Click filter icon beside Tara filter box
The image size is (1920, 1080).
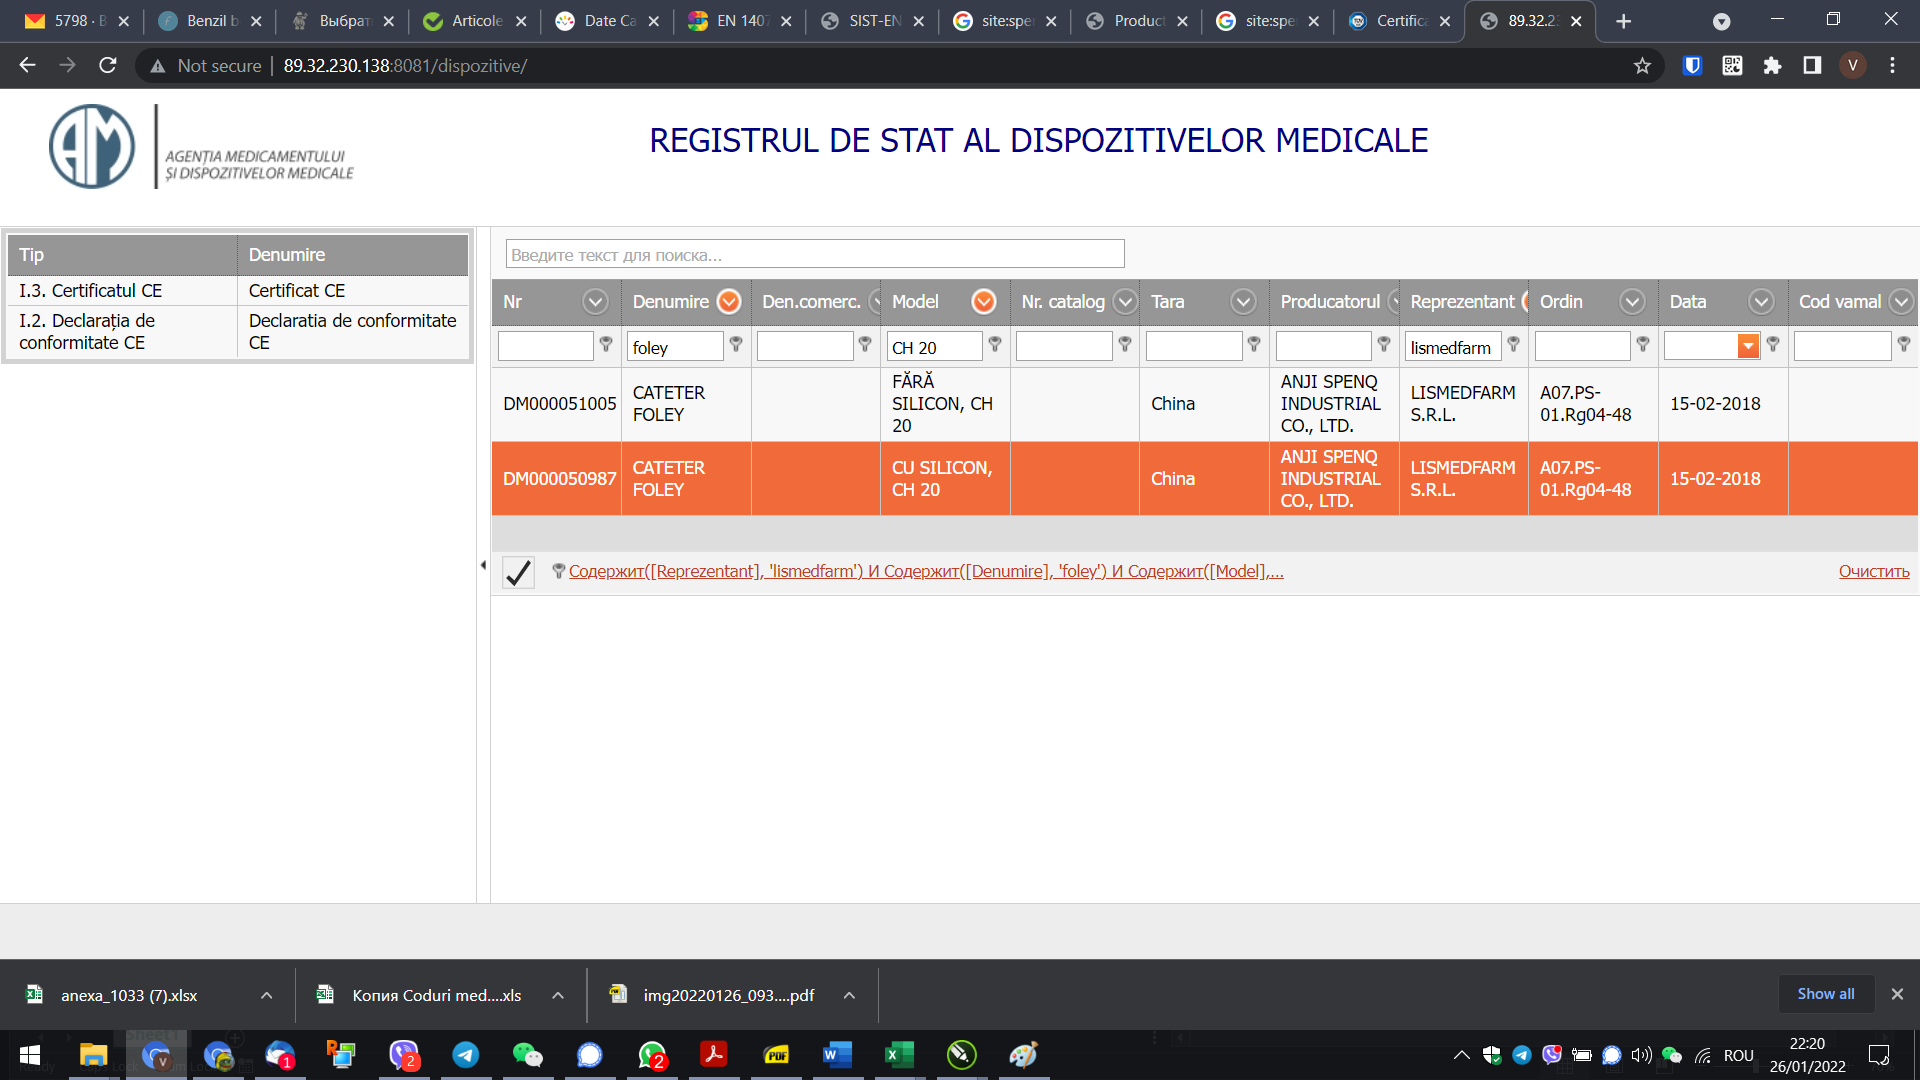pos(1254,344)
